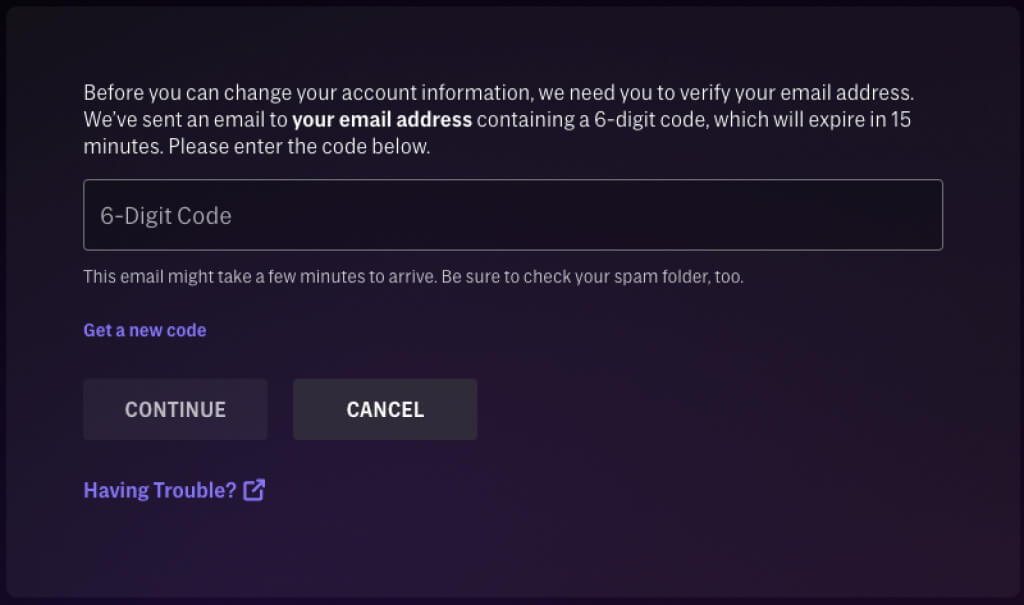This screenshot has width=1024, height=605.
Task: Select the "Get a new code" link
Action: (x=145, y=330)
